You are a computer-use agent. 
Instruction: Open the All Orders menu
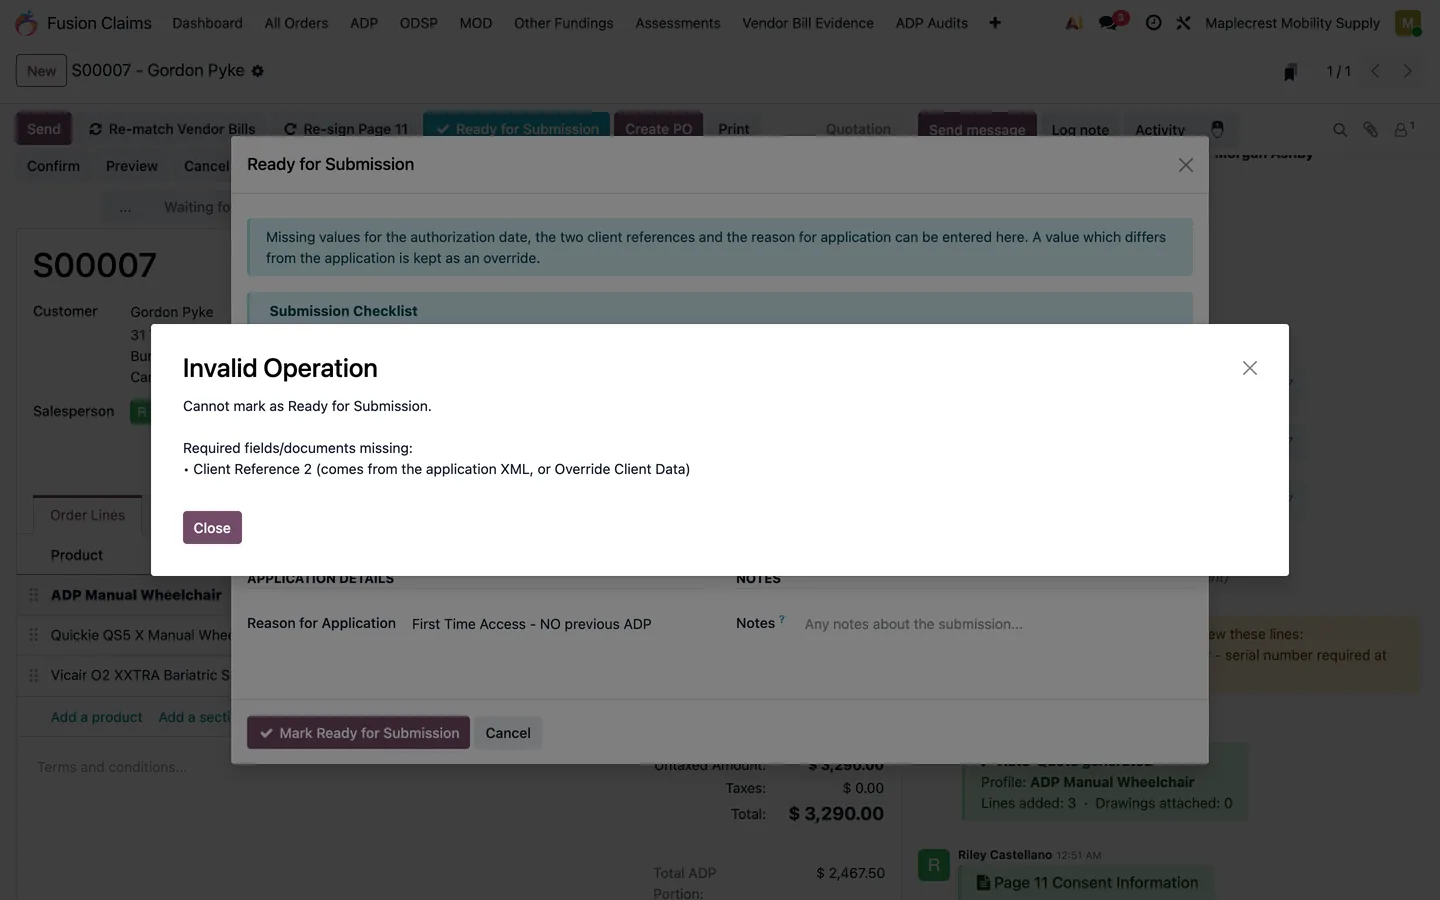click(296, 23)
